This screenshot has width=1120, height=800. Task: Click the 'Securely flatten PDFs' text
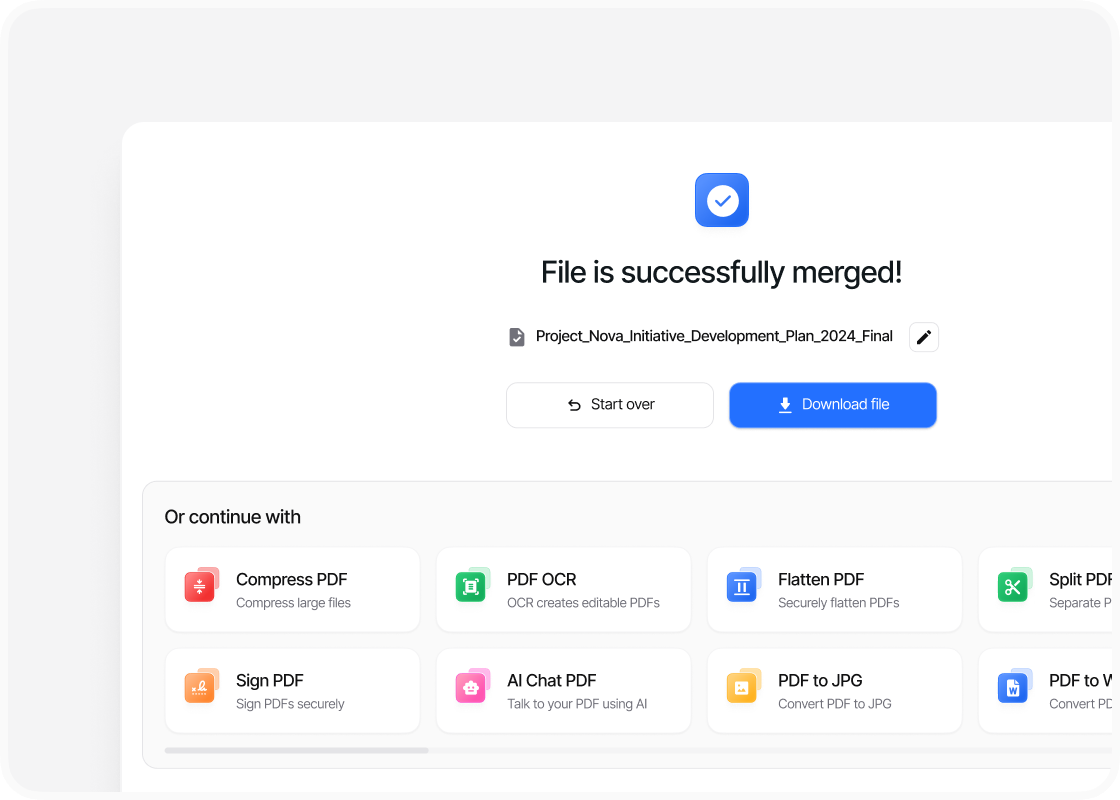click(839, 603)
